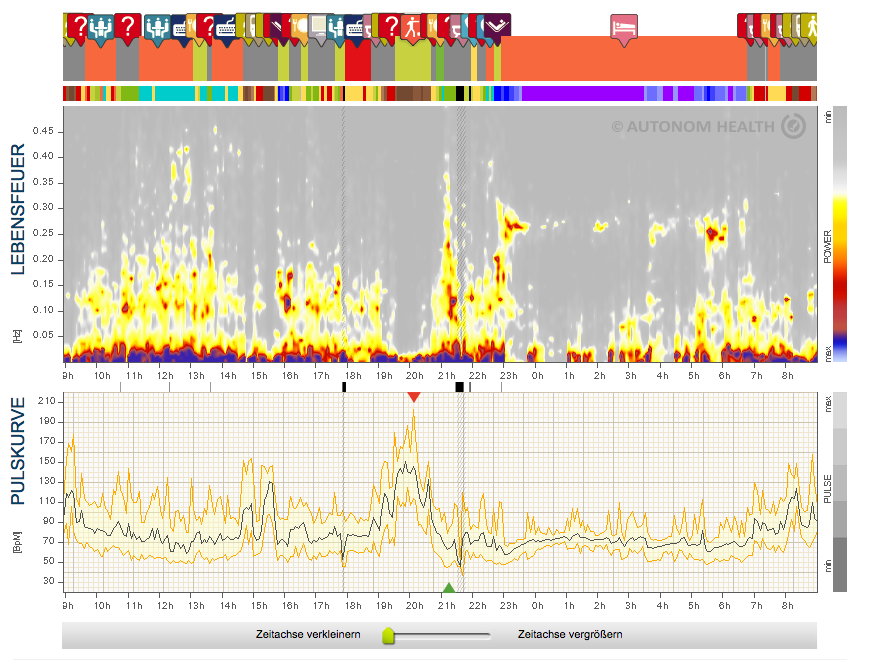
Task: Select the olive walking person marker after 8h
Action: [x=810, y=26]
